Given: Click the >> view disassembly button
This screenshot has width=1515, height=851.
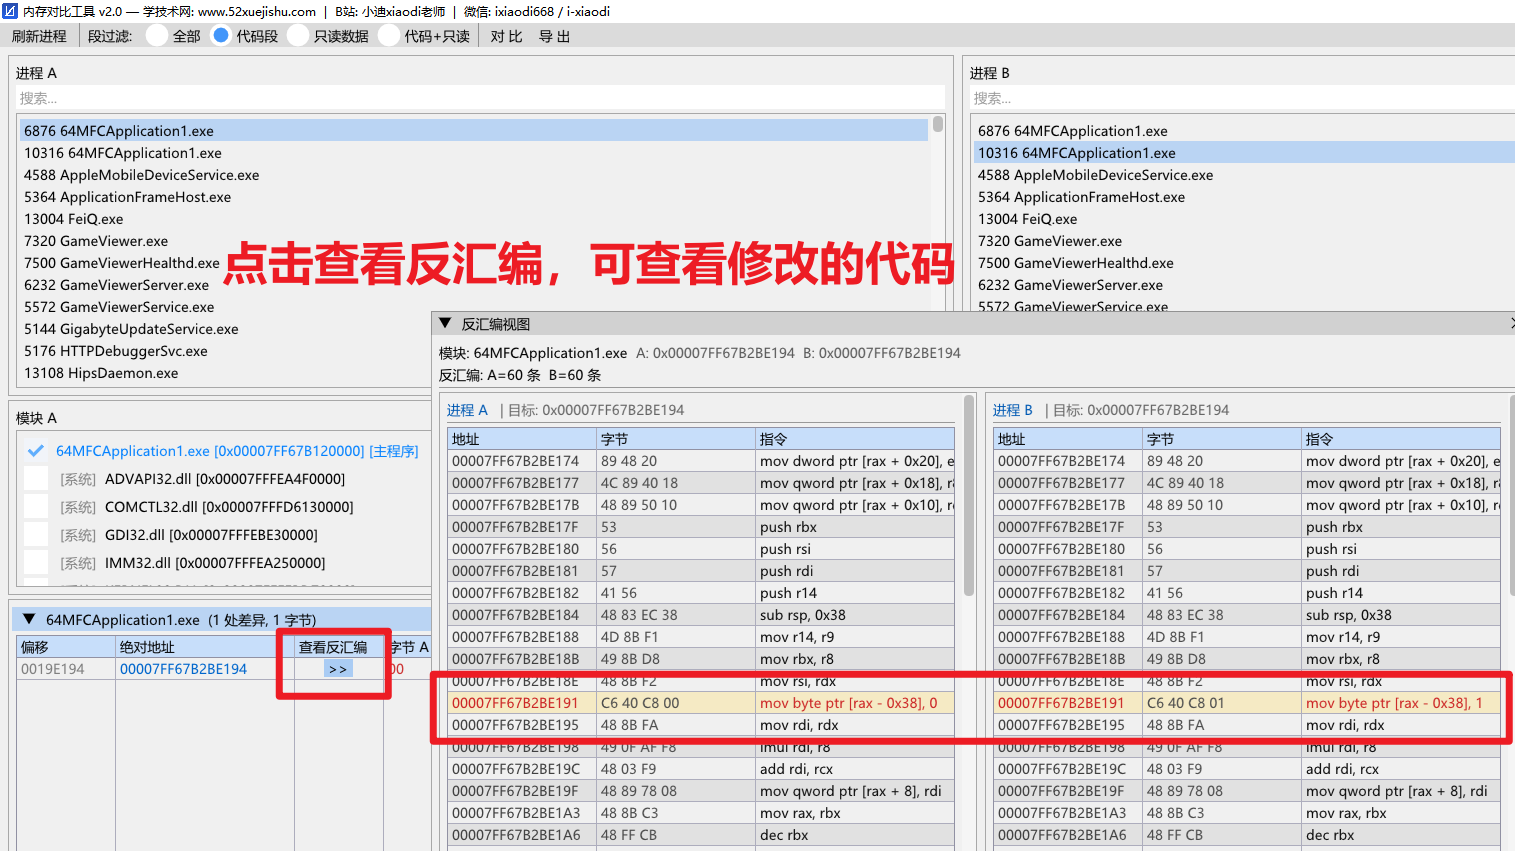Looking at the screenshot, I should 338,669.
